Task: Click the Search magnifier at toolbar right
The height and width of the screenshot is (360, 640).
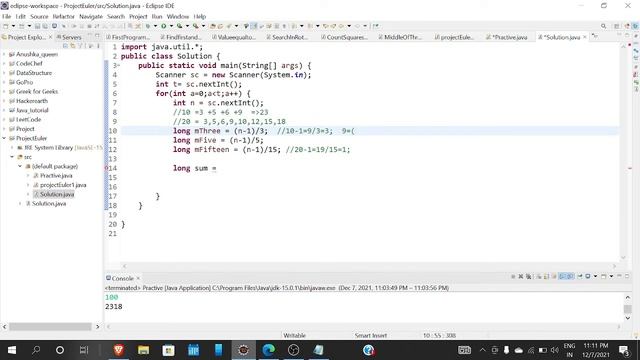Action: 603,26
